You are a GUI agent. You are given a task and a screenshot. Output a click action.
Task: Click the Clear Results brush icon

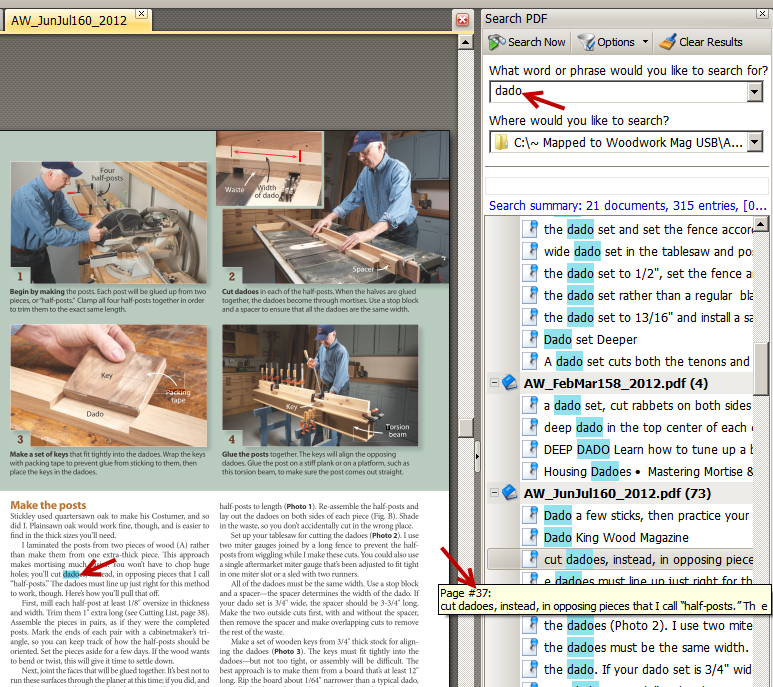pyautogui.click(x=667, y=42)
